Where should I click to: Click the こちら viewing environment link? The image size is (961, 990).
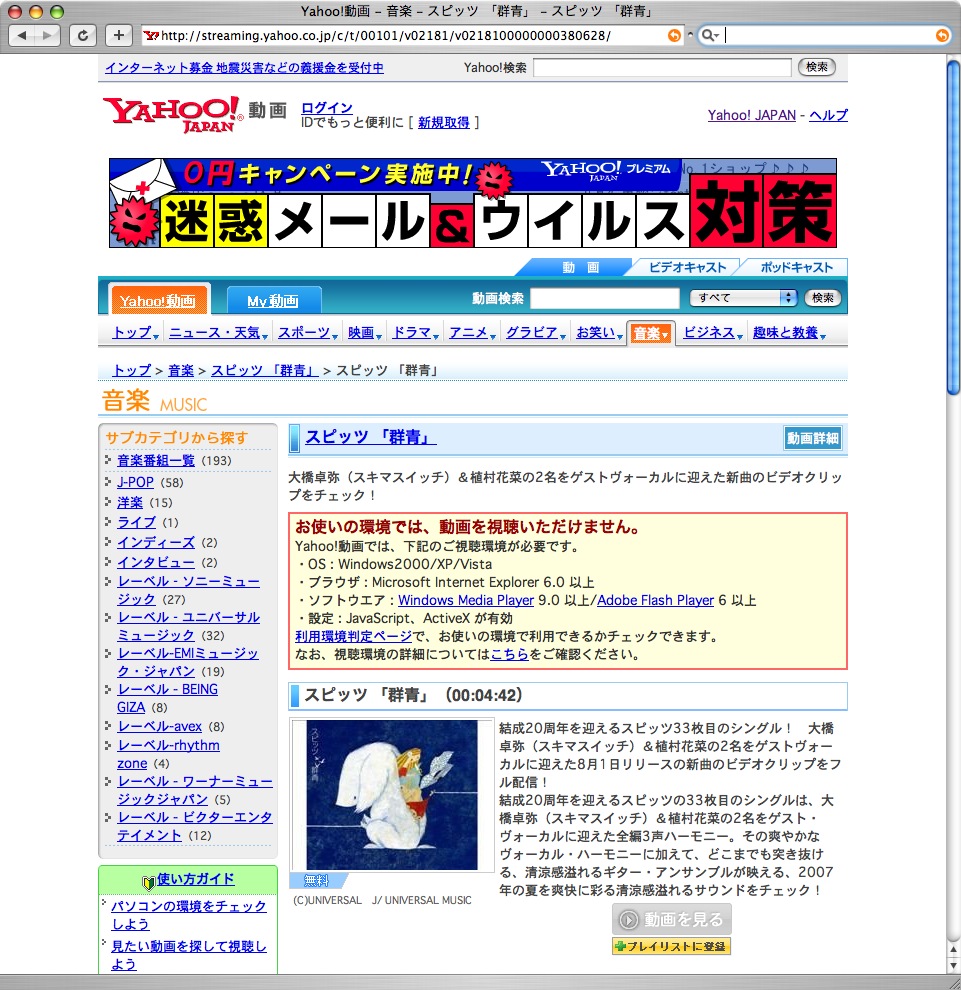coord(510,654)
